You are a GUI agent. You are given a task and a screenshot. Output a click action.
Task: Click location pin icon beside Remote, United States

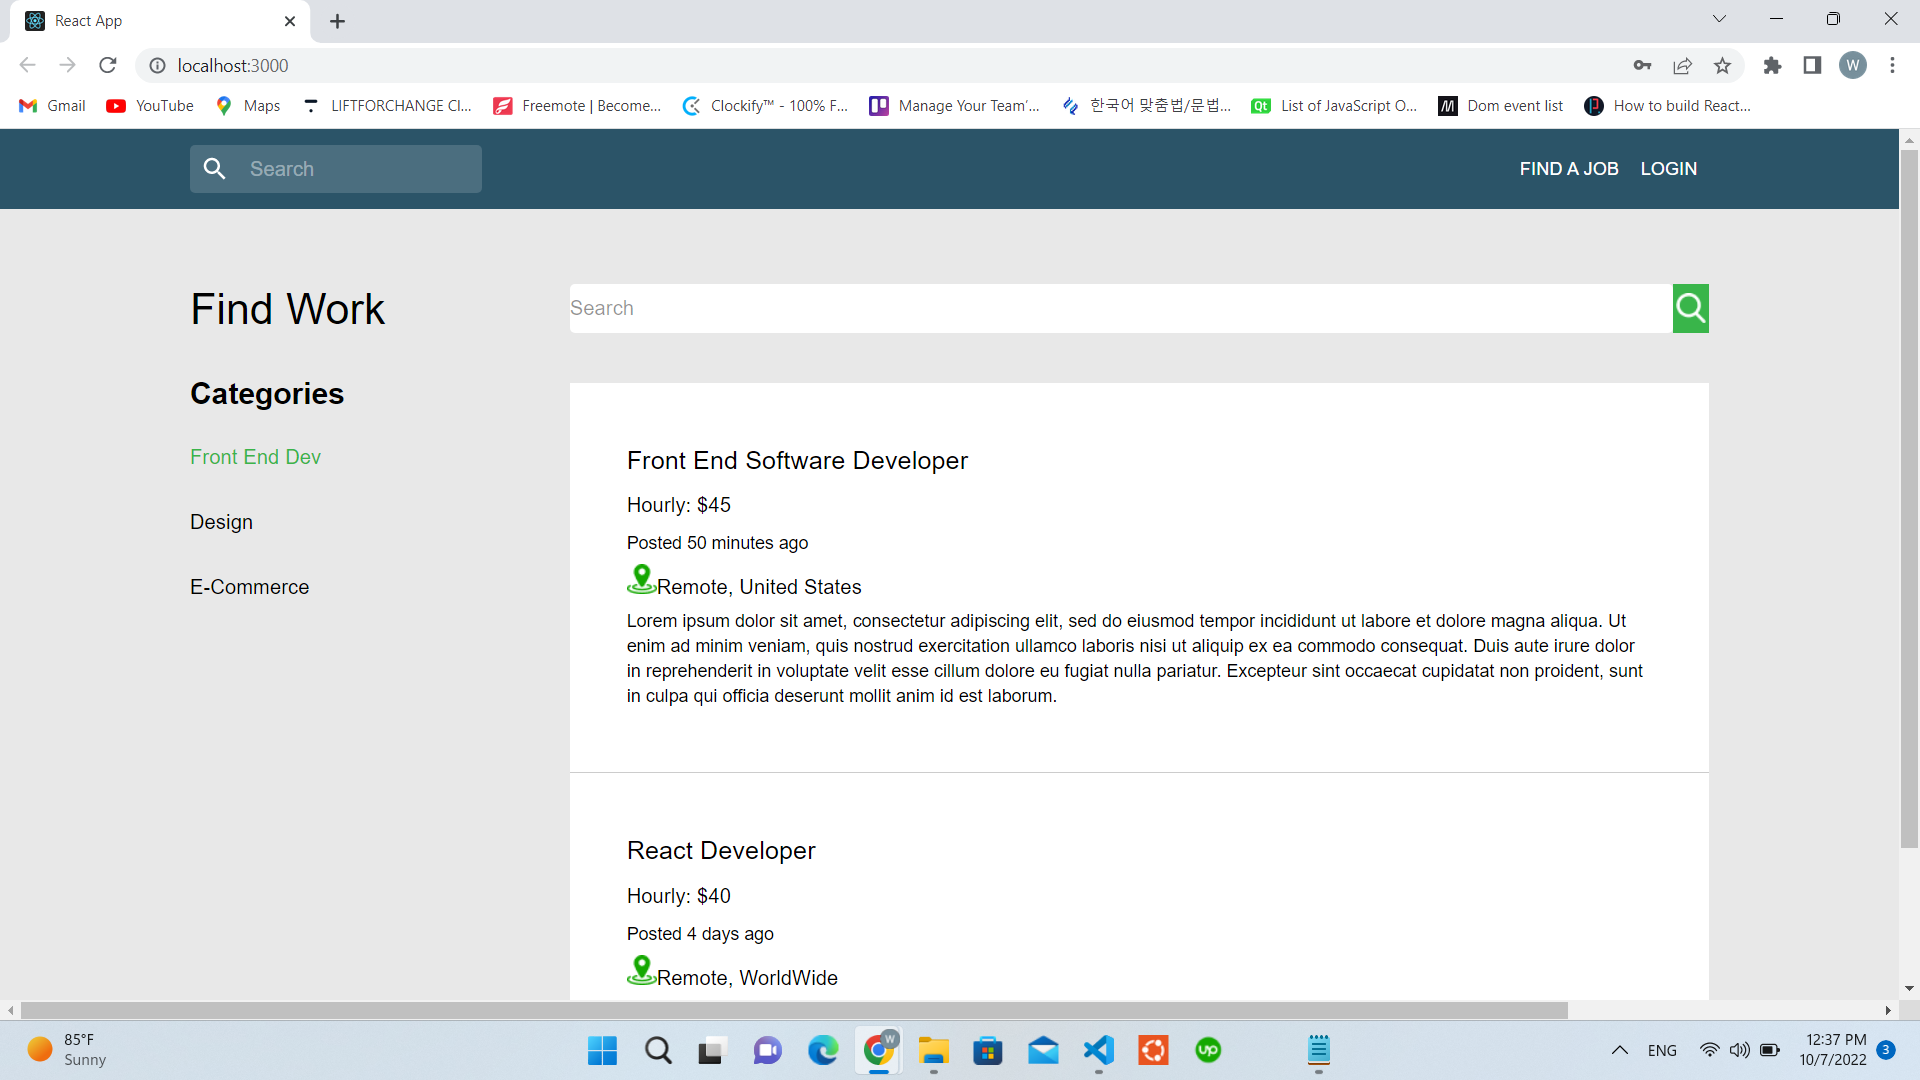click(x=641, y=580)
